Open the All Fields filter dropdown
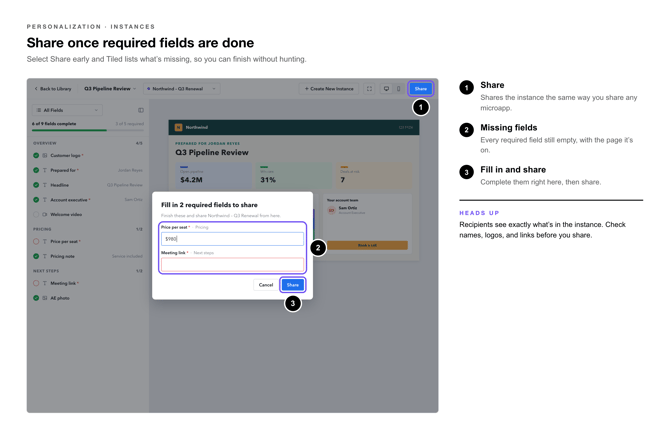The image size is (670, 430). [x=67, y=110]
